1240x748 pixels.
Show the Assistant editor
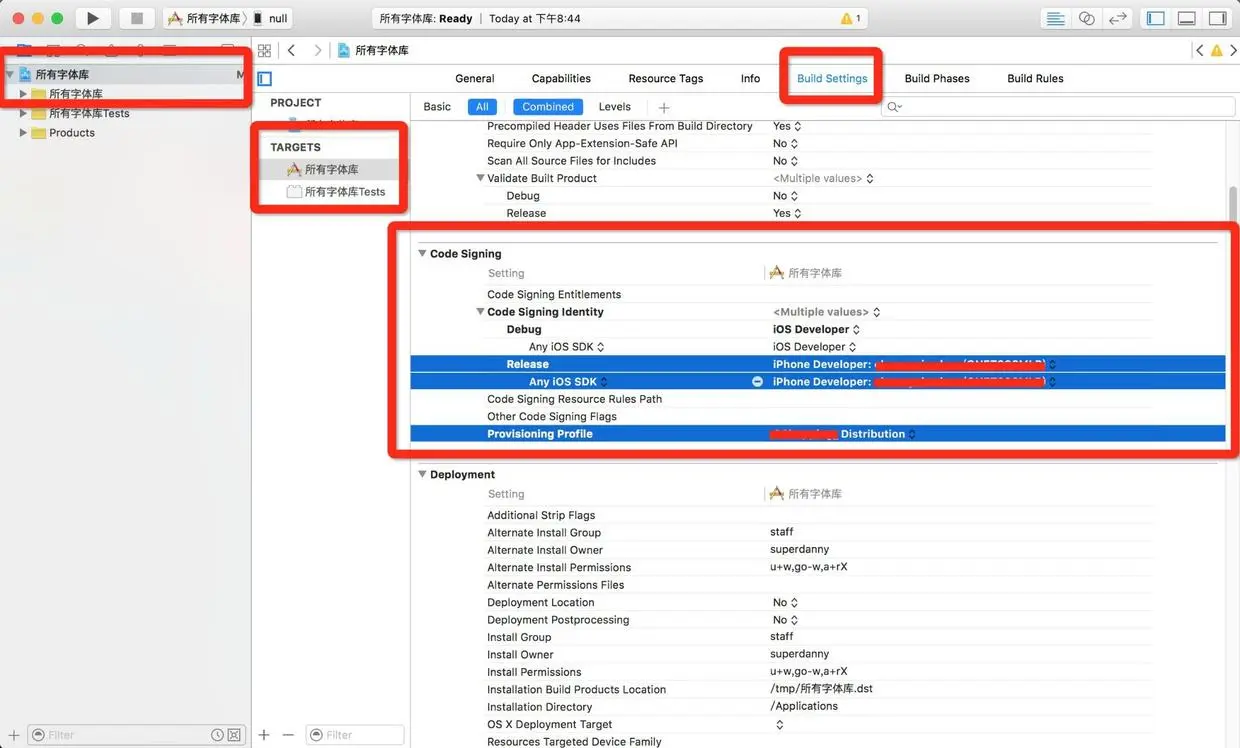tap(1086, 18)
